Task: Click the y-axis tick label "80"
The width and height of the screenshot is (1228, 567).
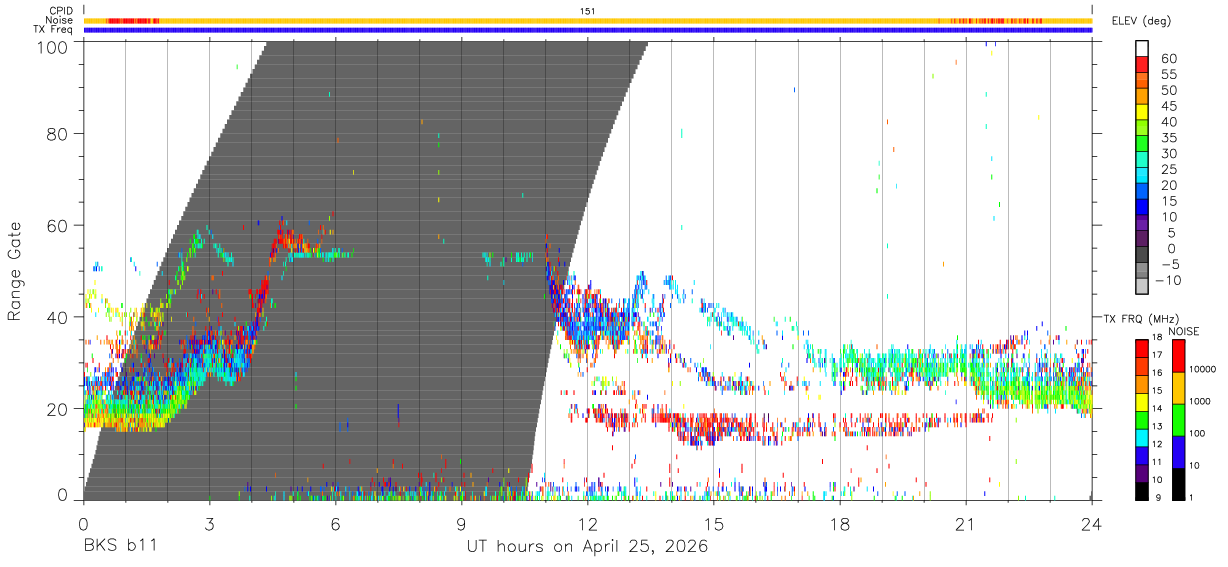Action: [x=56, y=133]
